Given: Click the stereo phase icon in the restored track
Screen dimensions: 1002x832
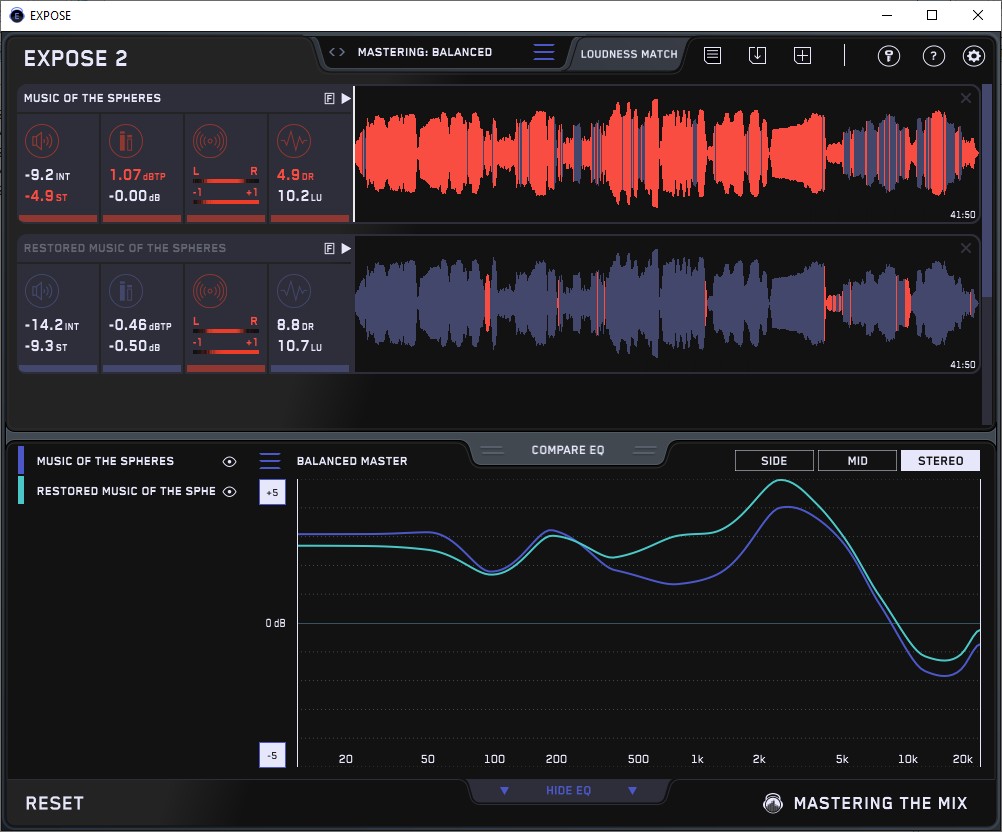Looking at the screenshot, I should [210, 291].
